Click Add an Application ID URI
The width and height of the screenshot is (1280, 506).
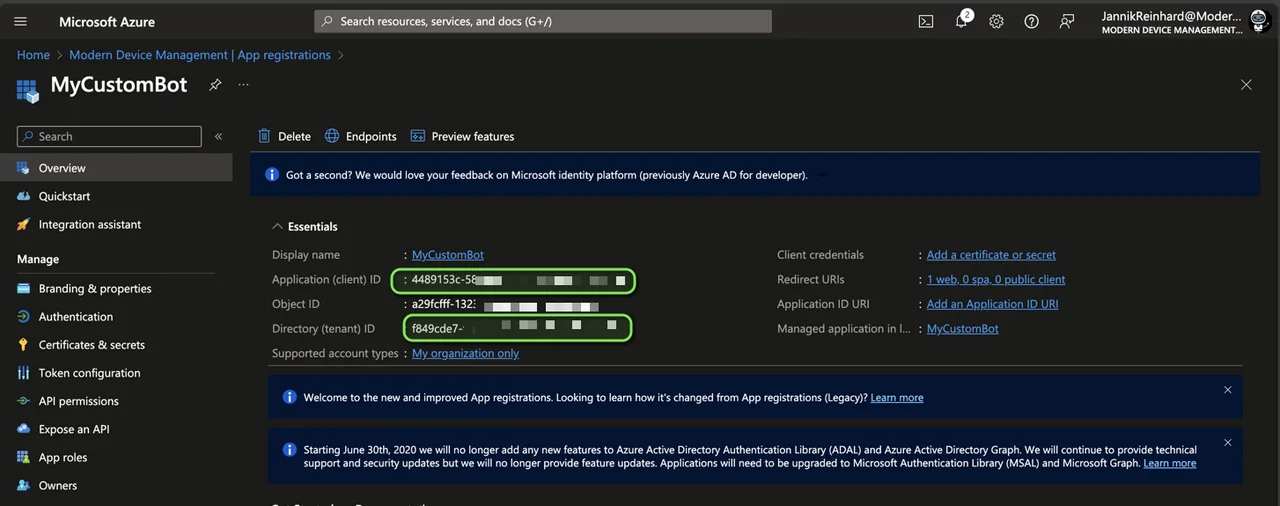pyautogui.click(x=992, y=304)
